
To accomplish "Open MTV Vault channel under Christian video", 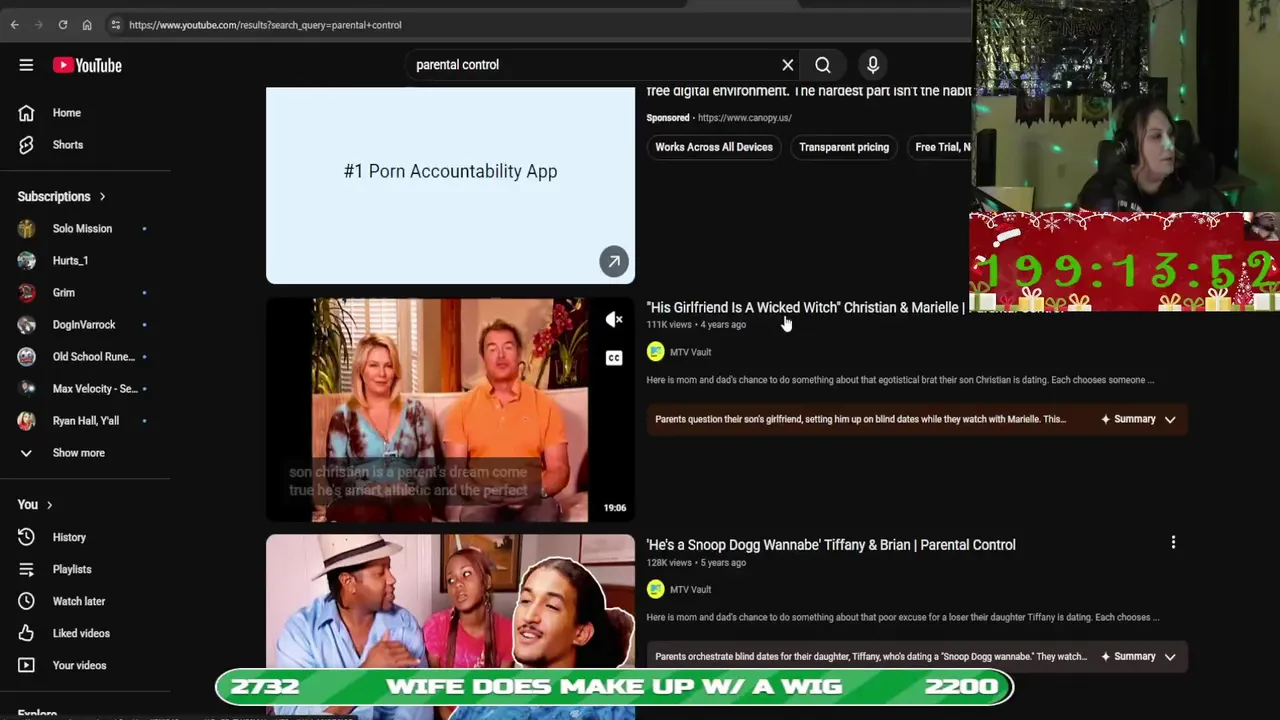I will 691,352.
